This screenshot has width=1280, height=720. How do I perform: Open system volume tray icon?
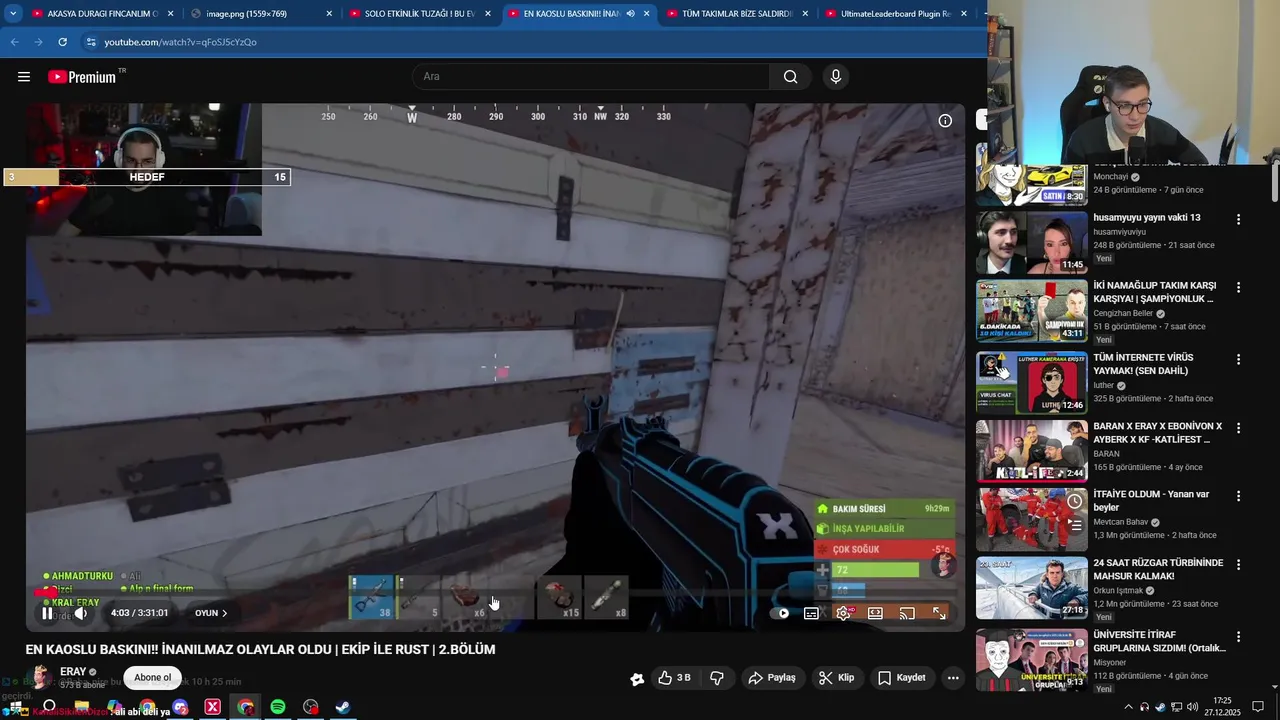[1192, 707]
